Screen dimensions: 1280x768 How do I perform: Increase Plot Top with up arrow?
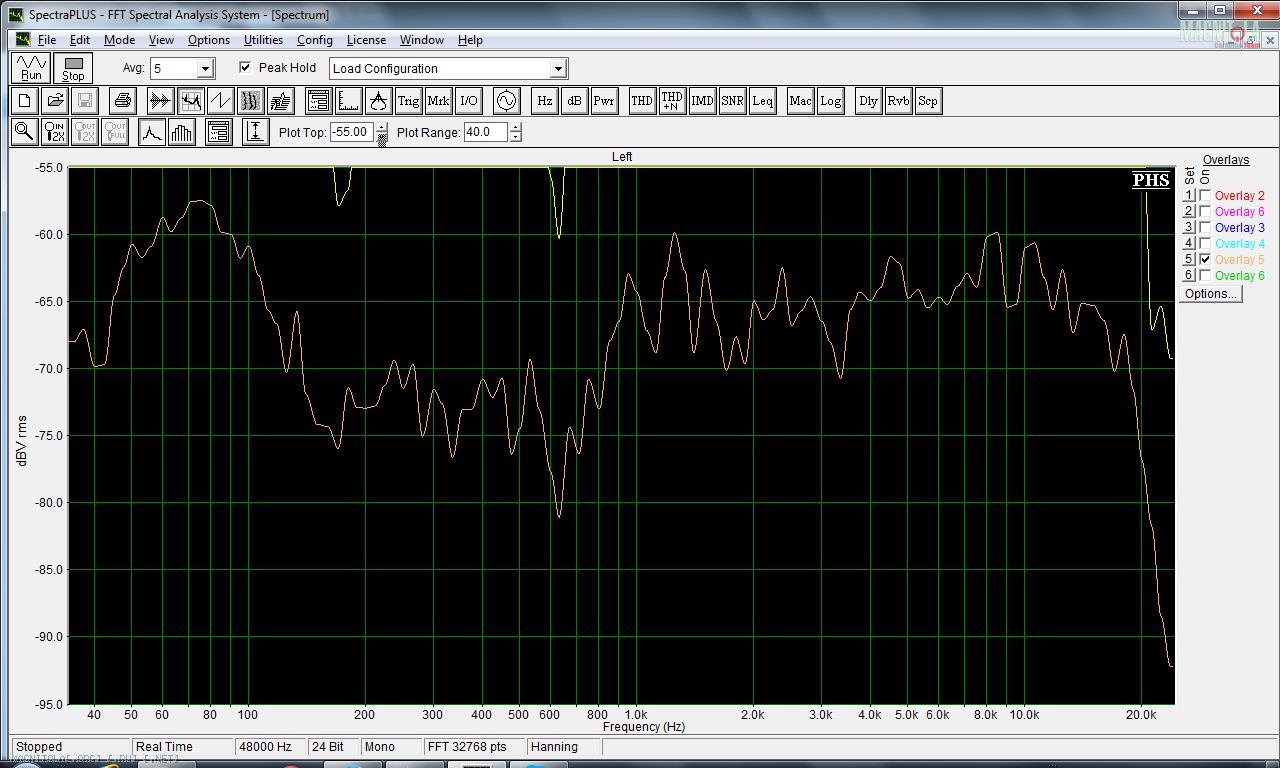(x=382, y=127)
